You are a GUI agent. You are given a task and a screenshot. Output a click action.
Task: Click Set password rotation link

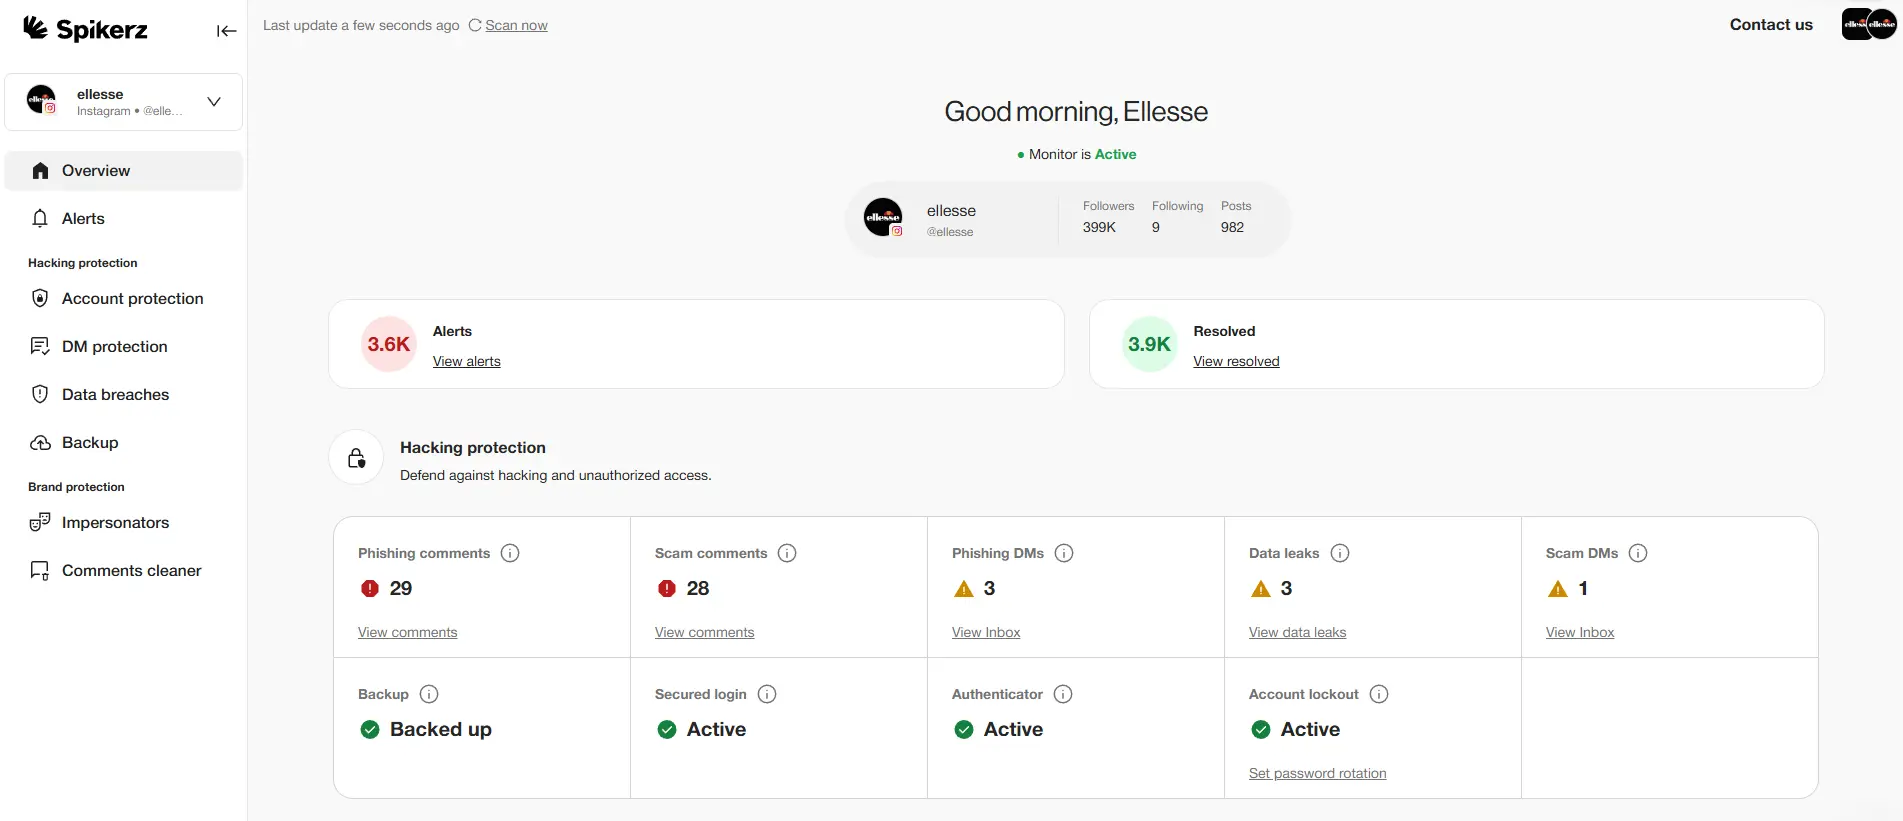pos(1317,773)
